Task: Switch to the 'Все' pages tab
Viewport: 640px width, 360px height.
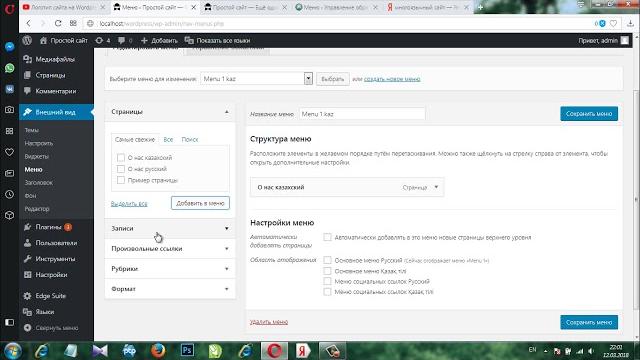Action: (x=168, y=140)
